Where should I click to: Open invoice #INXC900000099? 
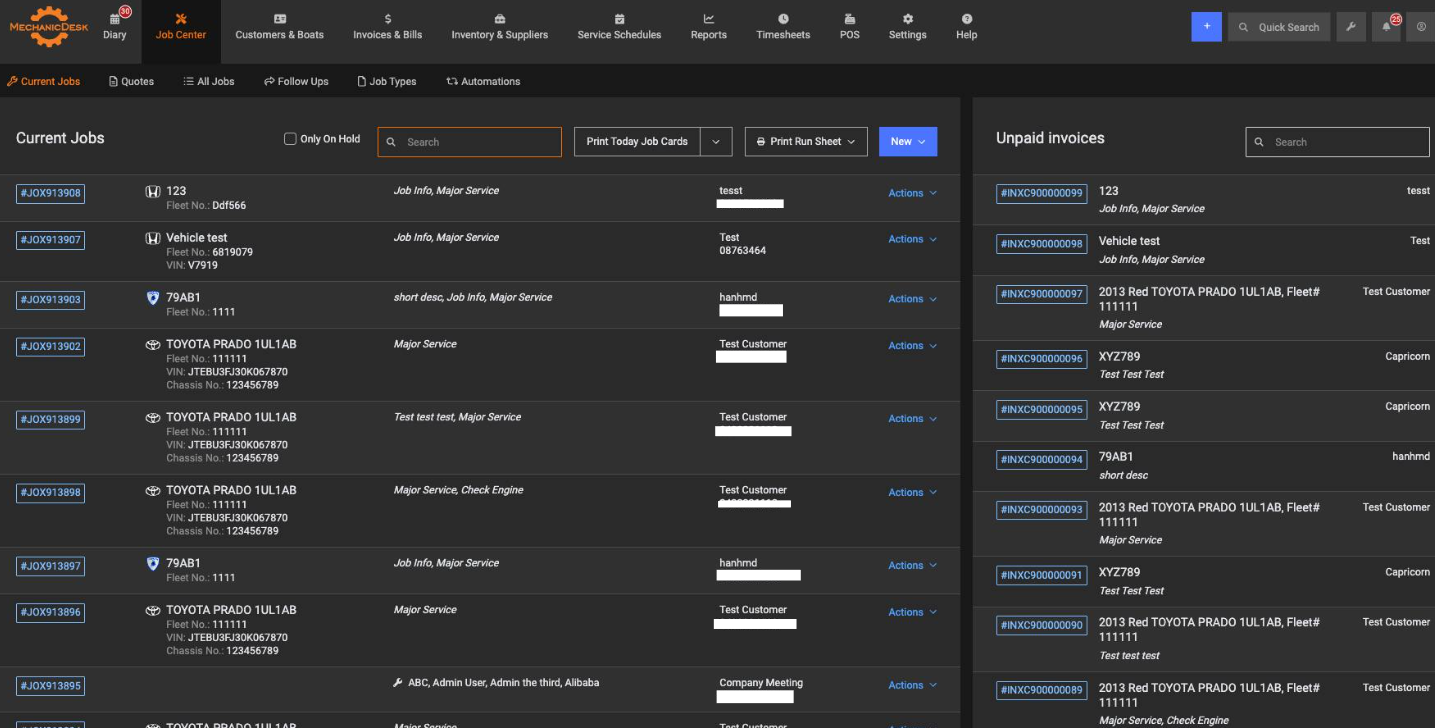1041,194
